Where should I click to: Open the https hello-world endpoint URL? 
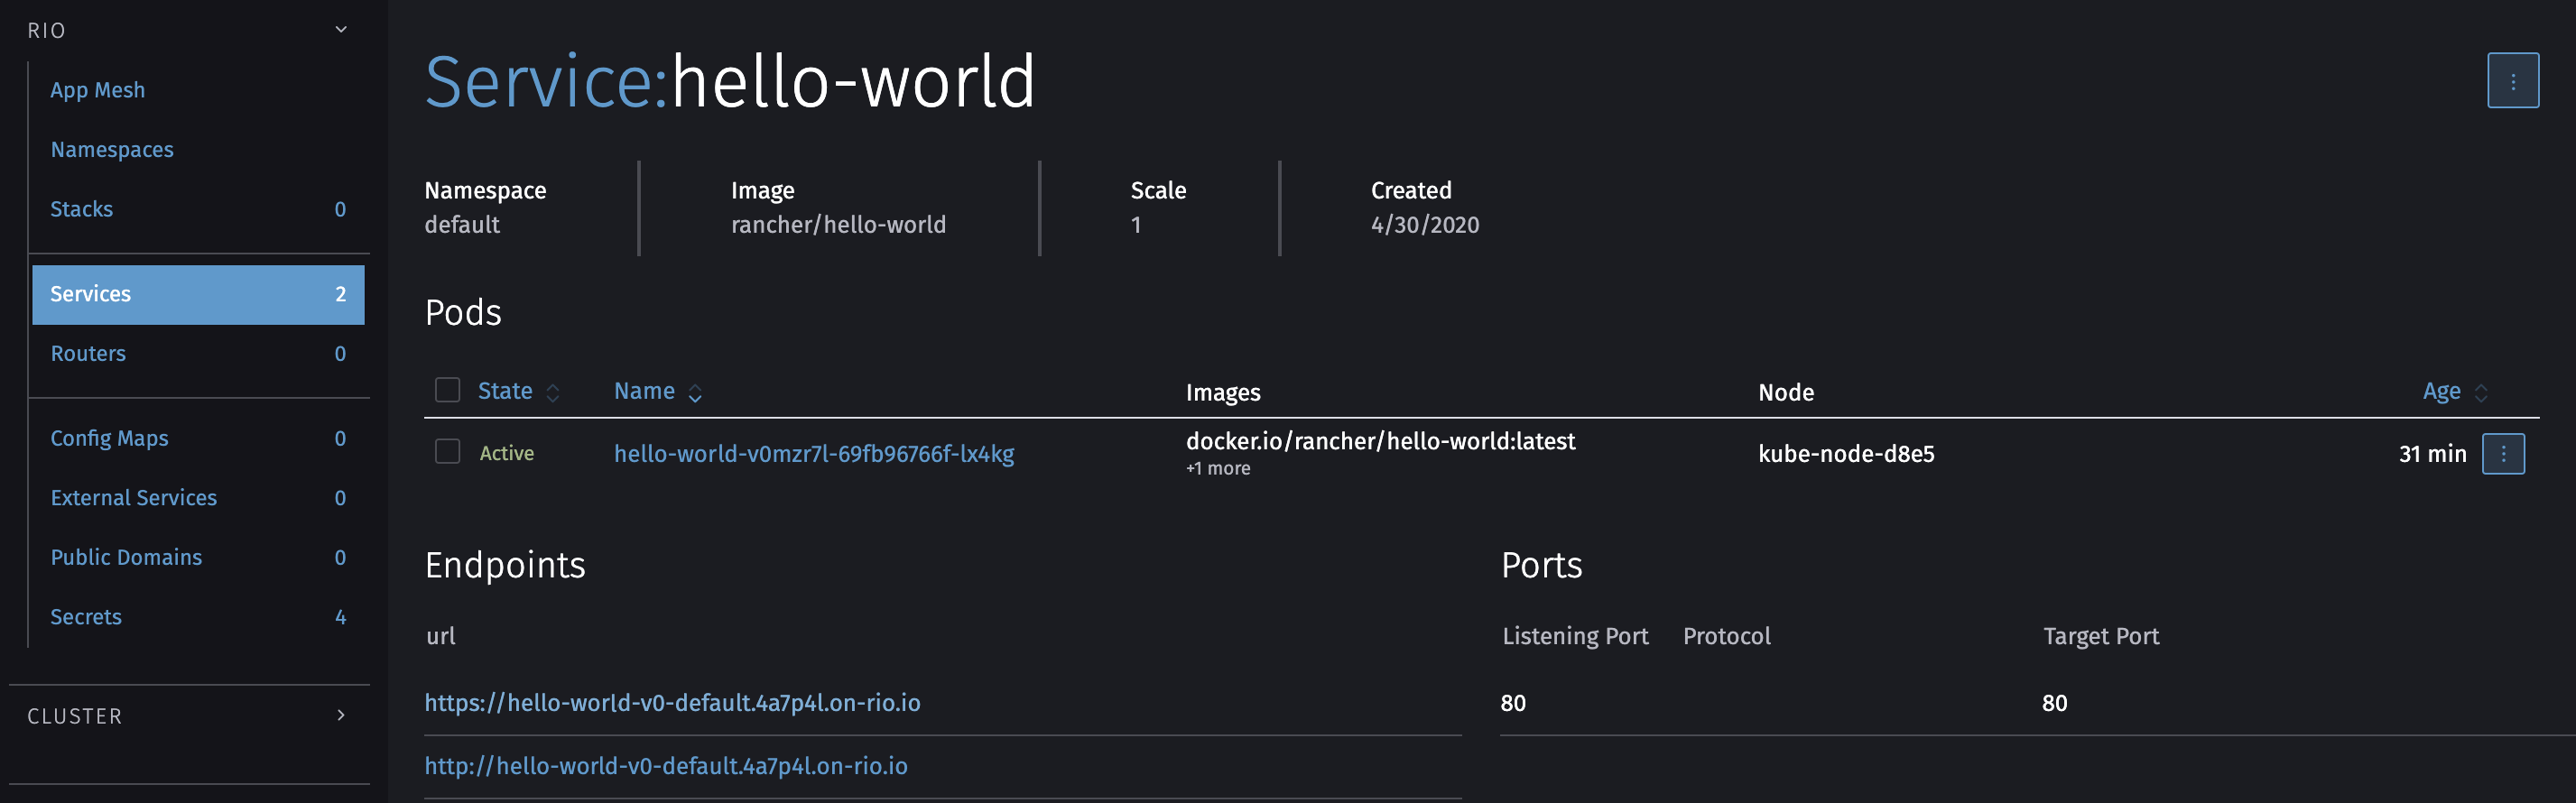click(x=672, y=703)
